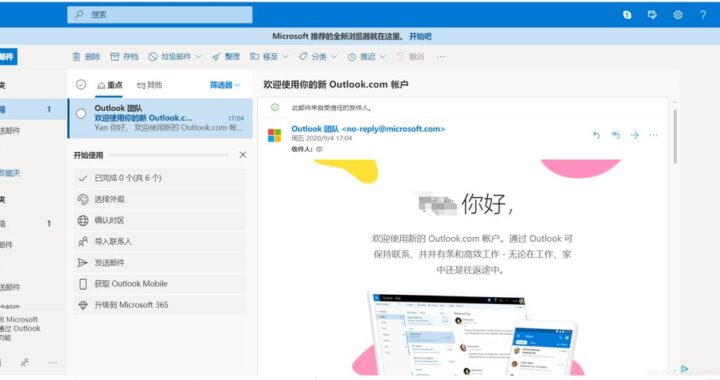Click the 开始使用 progress bar

(169, 155)
